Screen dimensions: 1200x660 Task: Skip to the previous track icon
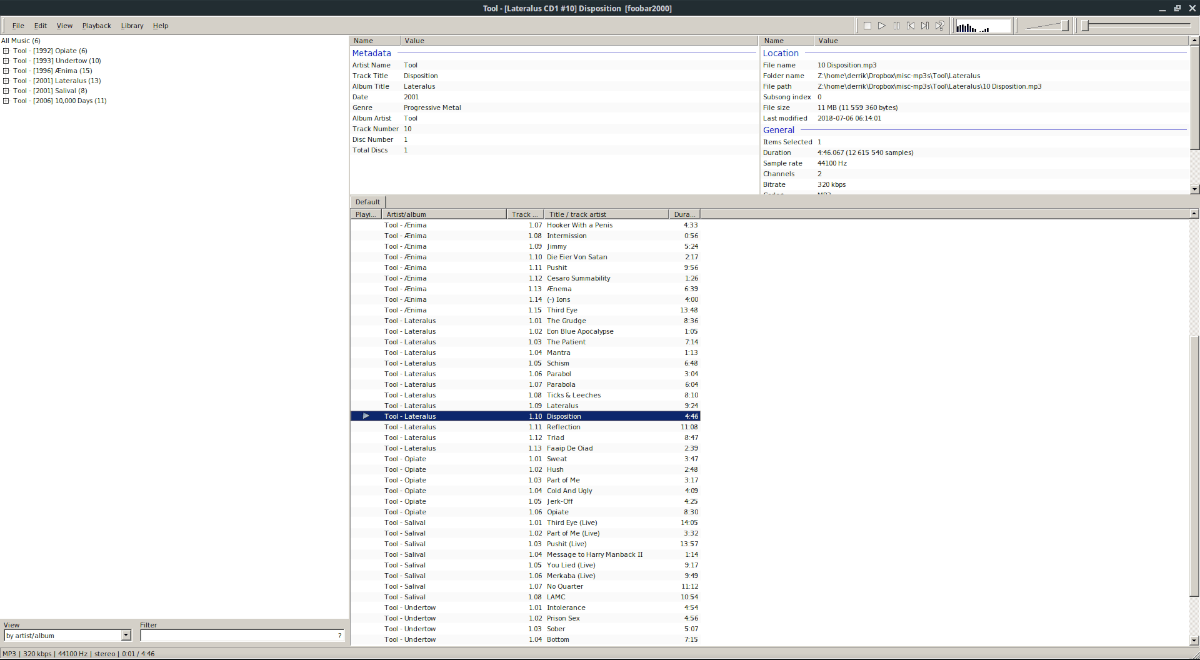coord(911,25)
